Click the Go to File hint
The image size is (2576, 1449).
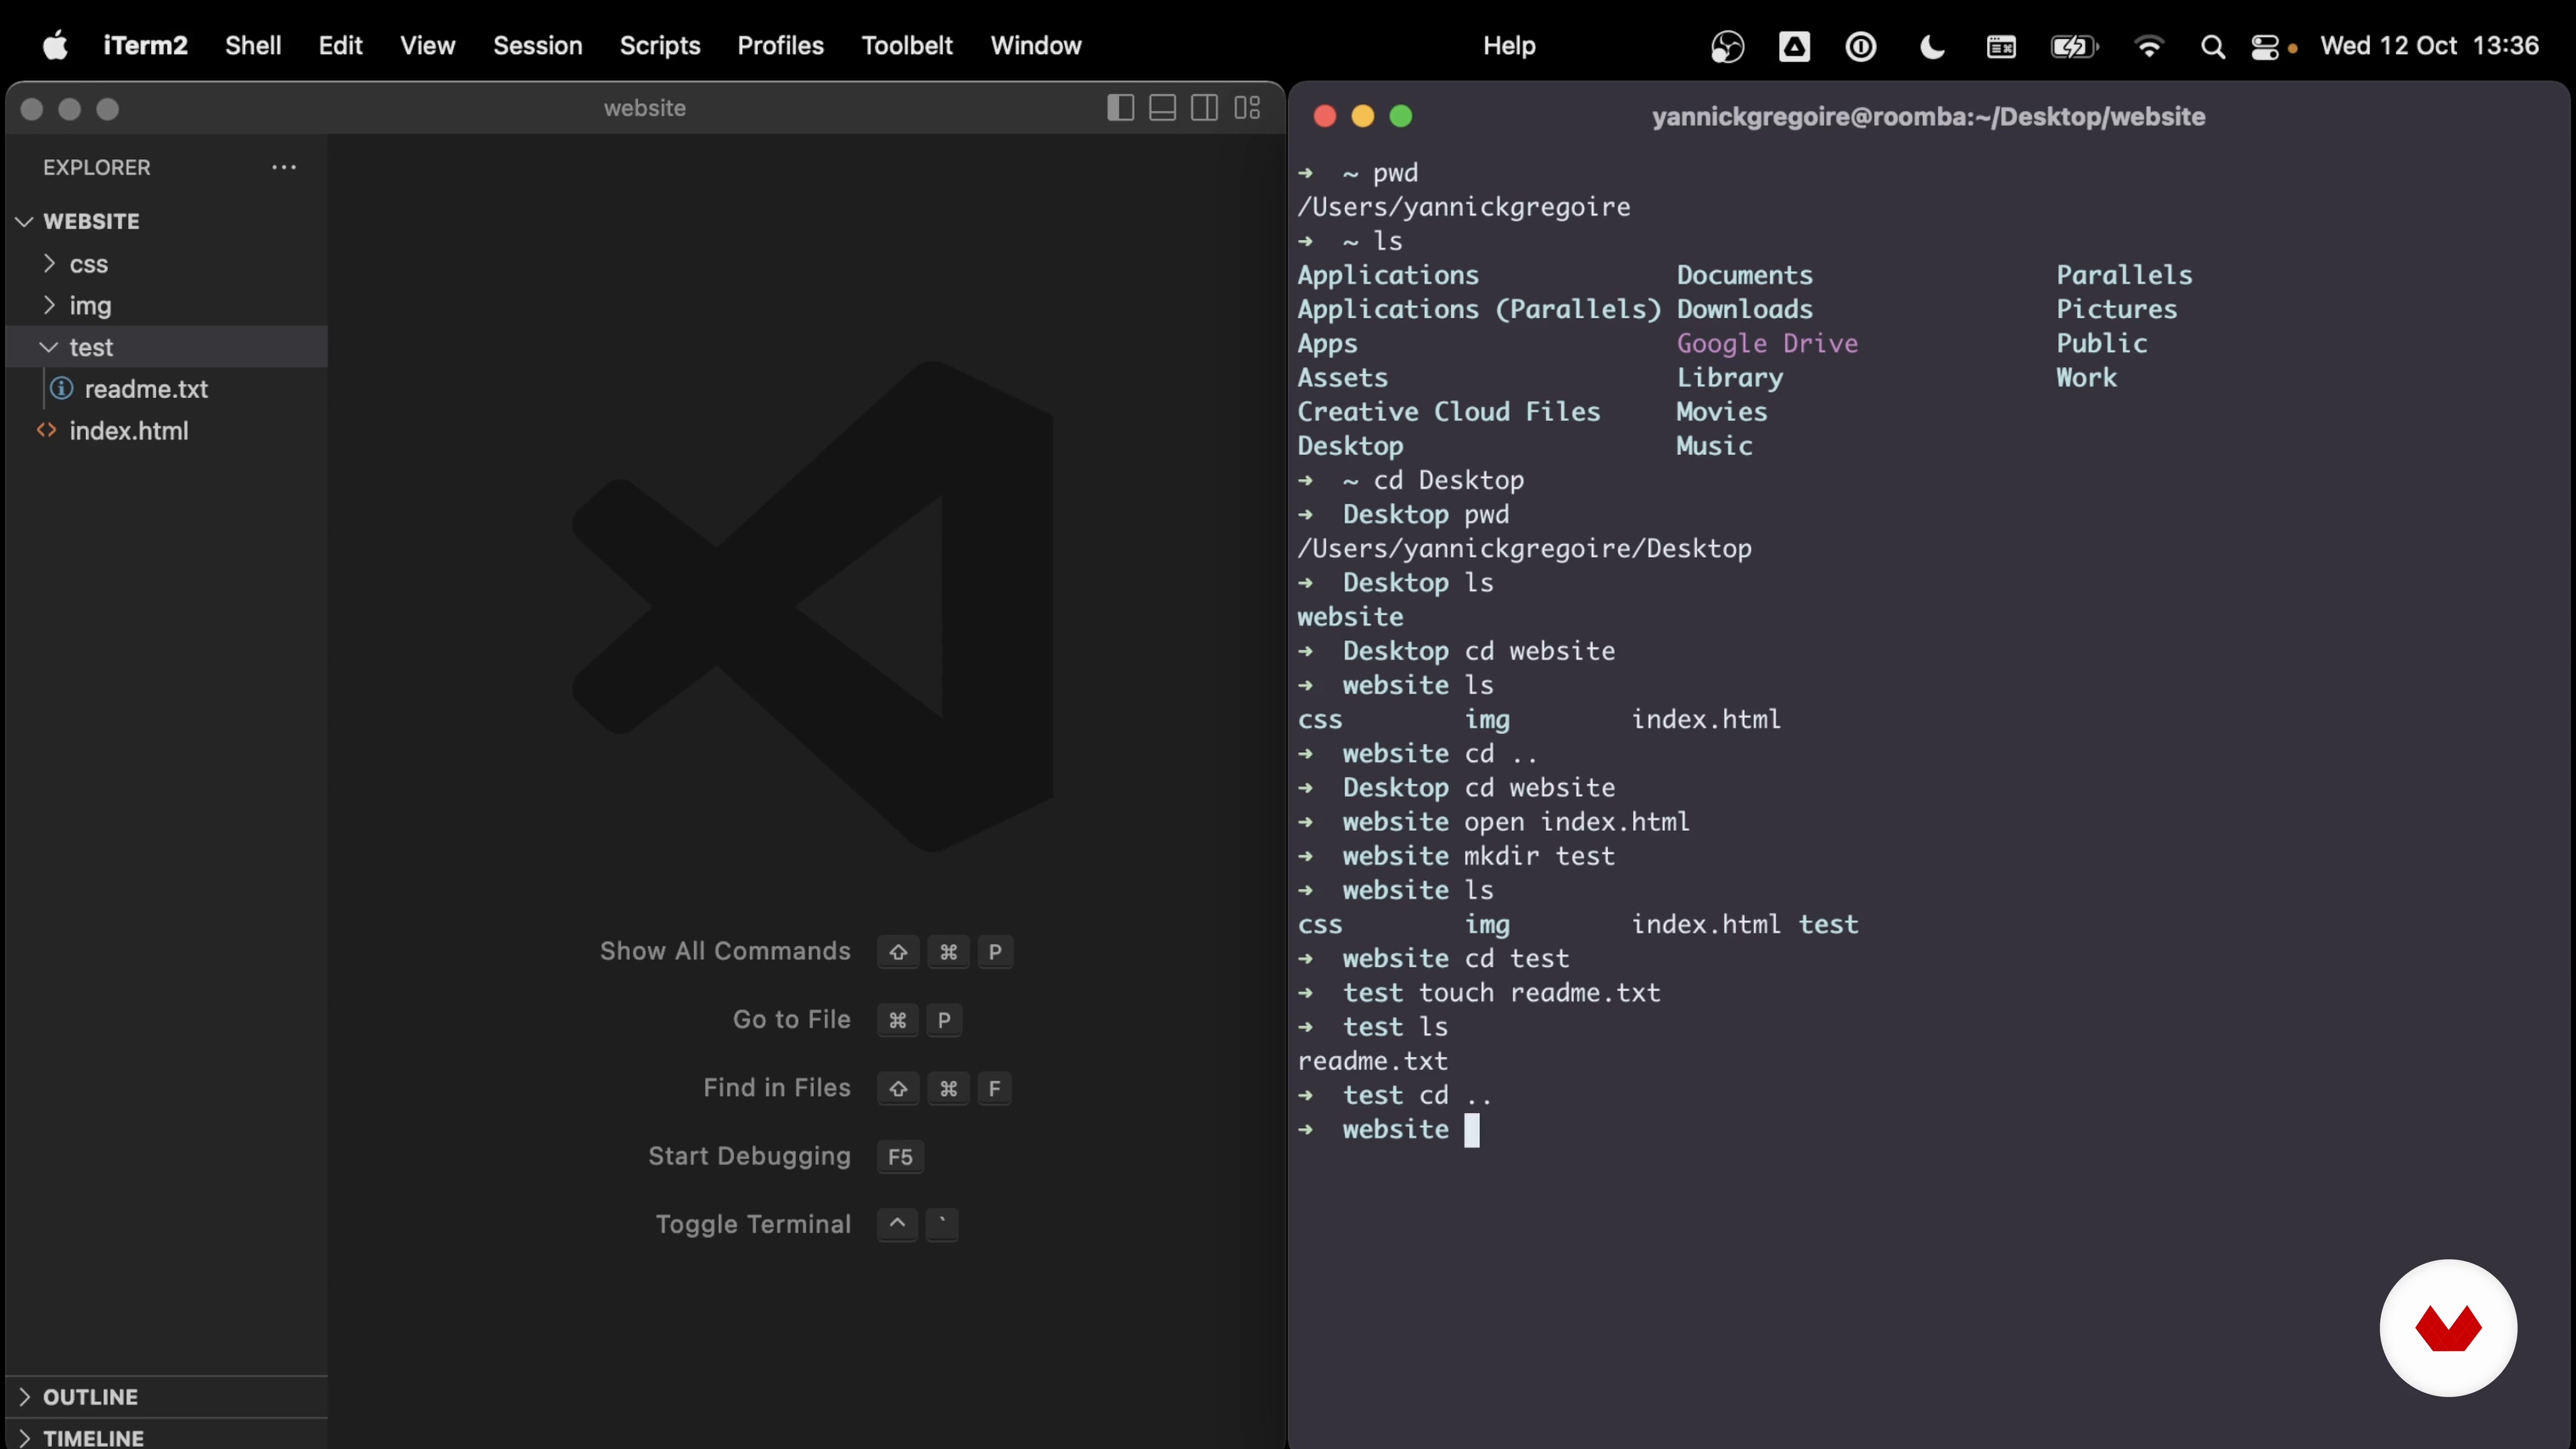792,1019
